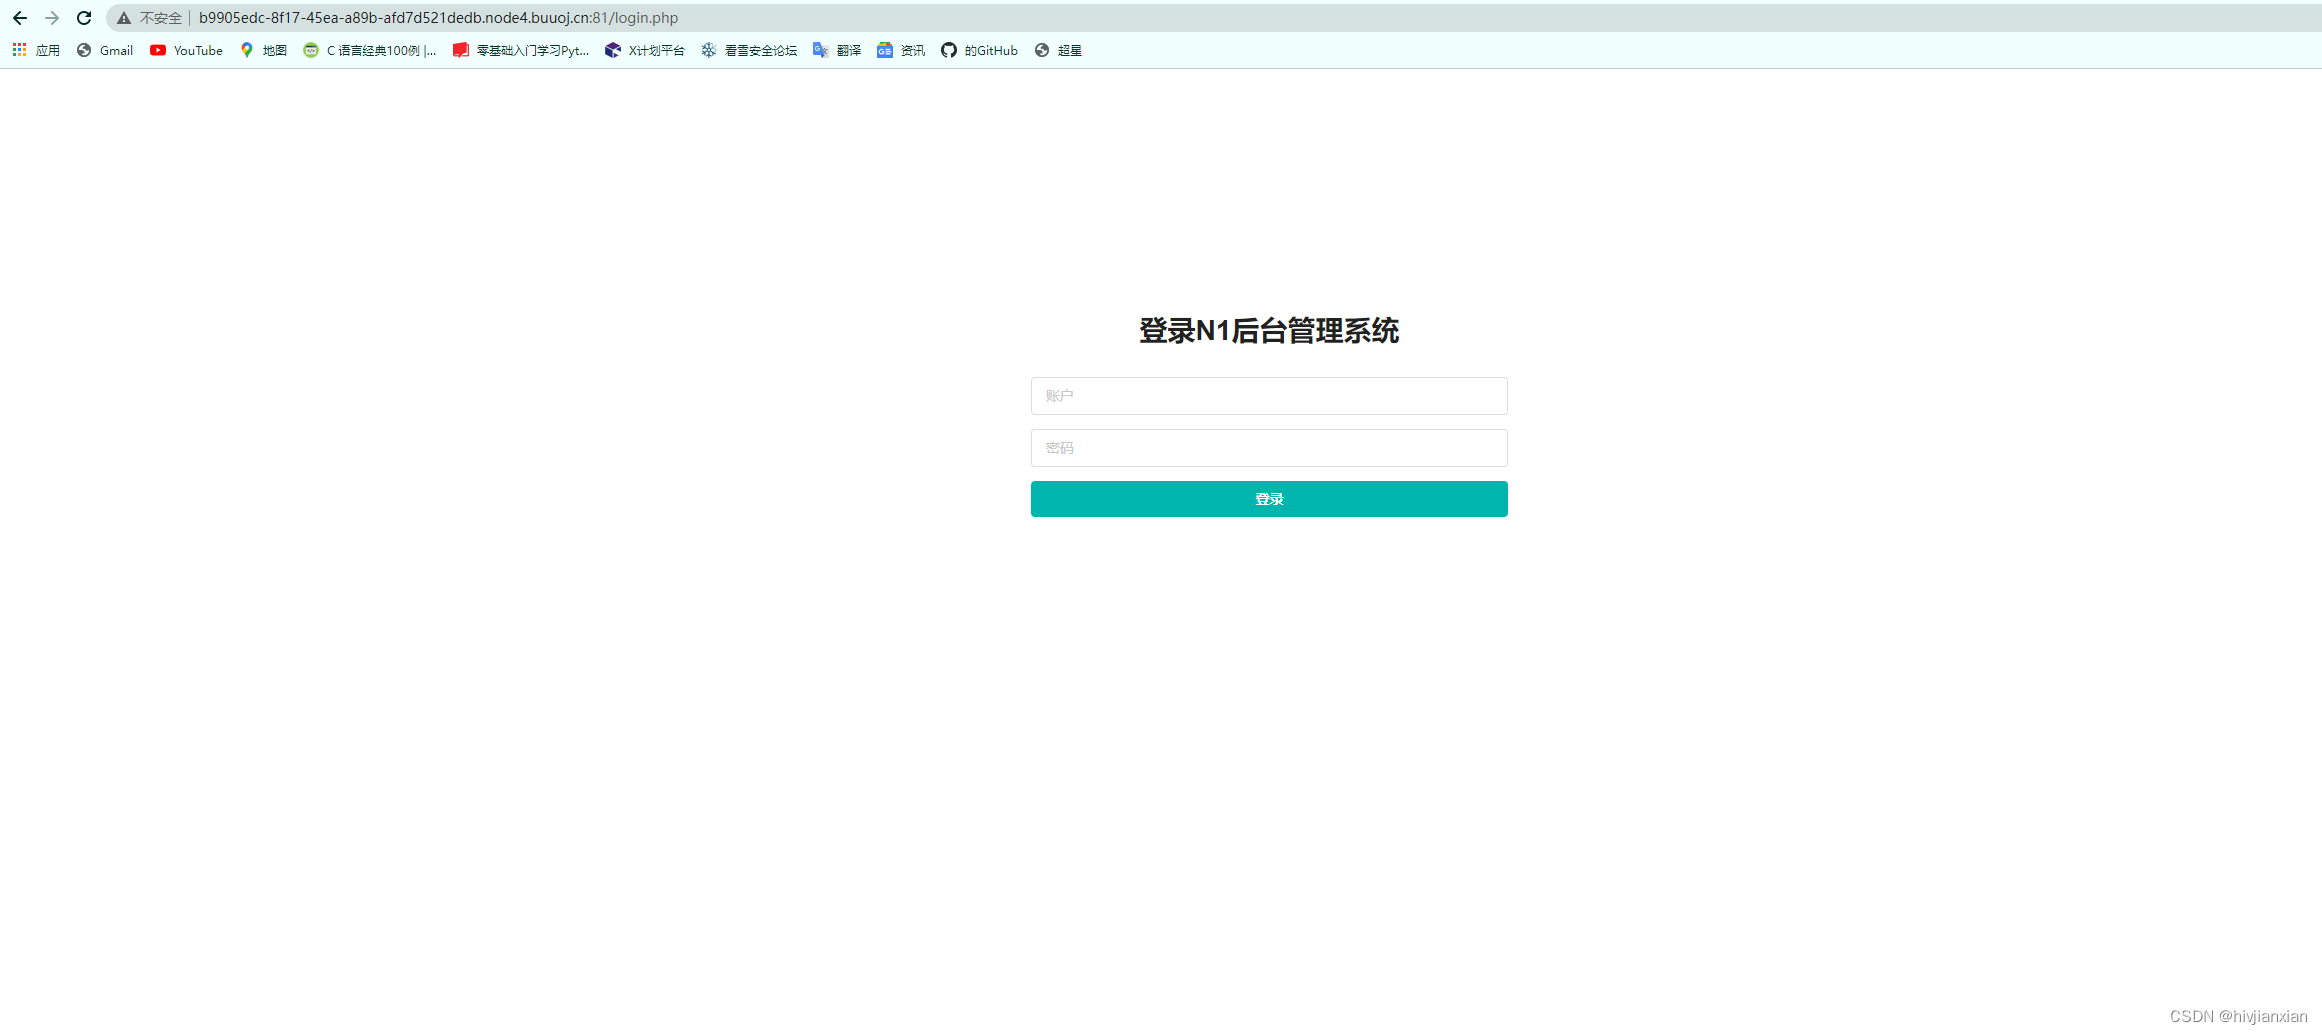Click the forward navigation arrow
2322x1035 pixels.
pos(52,17)
